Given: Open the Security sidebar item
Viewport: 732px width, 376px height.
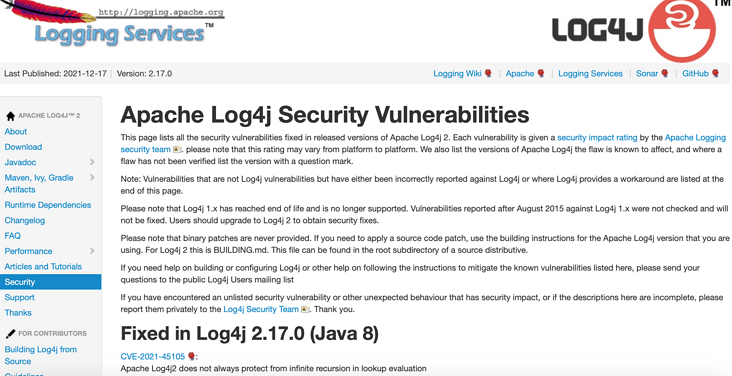Looking at the screenshot, I should 50,282.
